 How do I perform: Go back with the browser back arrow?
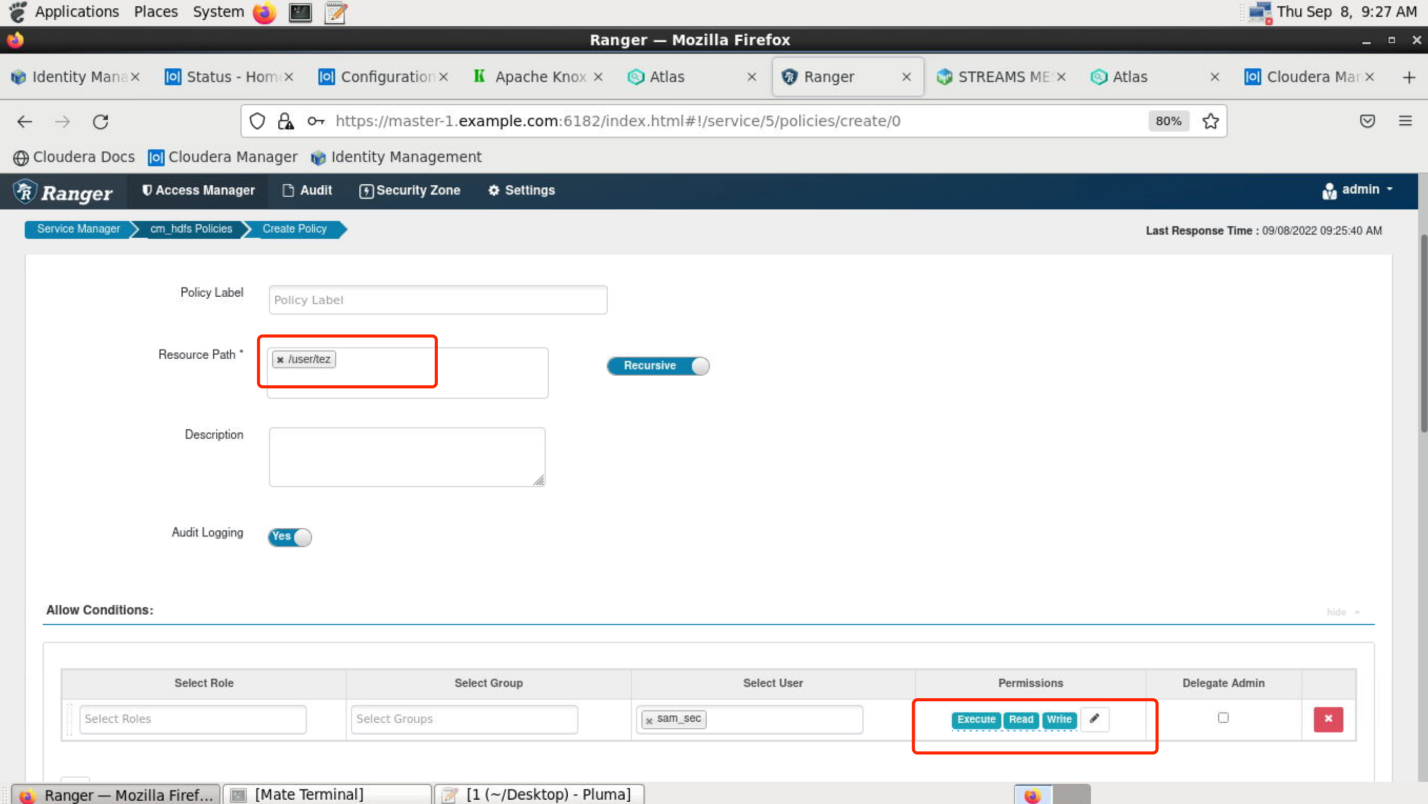click(x=25, y=121)
